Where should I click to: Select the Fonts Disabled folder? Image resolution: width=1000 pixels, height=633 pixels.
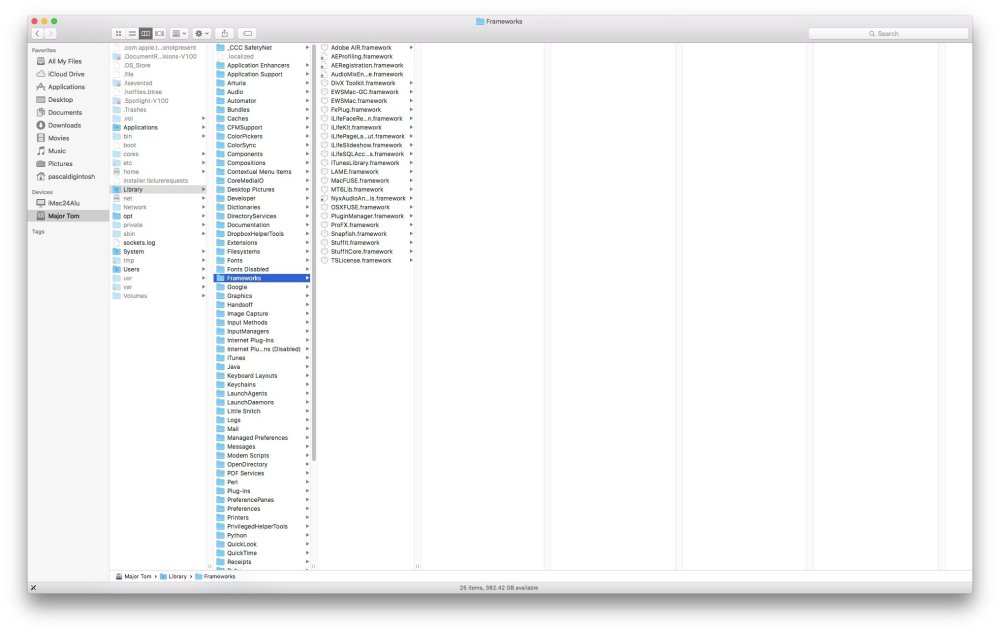(x=262, y=269)
